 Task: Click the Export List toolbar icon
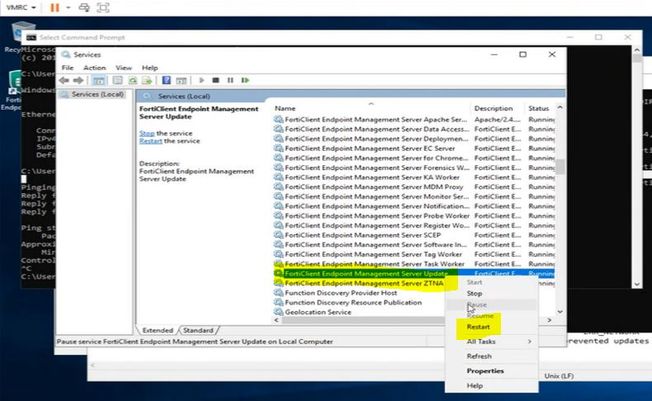[x=147, y=80]
